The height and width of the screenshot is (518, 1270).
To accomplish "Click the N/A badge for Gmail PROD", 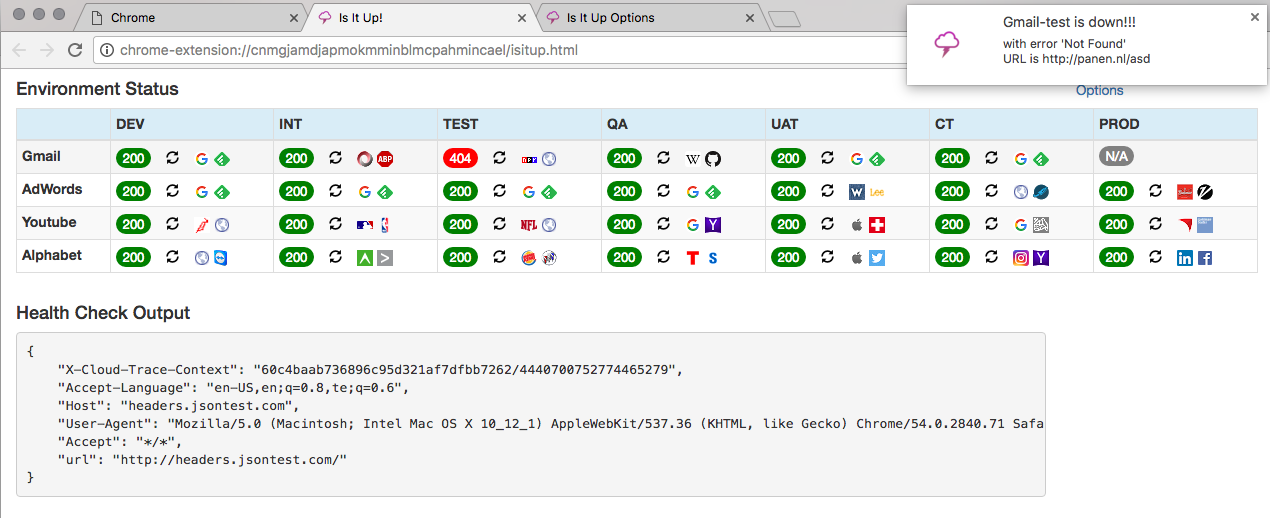I will coord(1116,157).
